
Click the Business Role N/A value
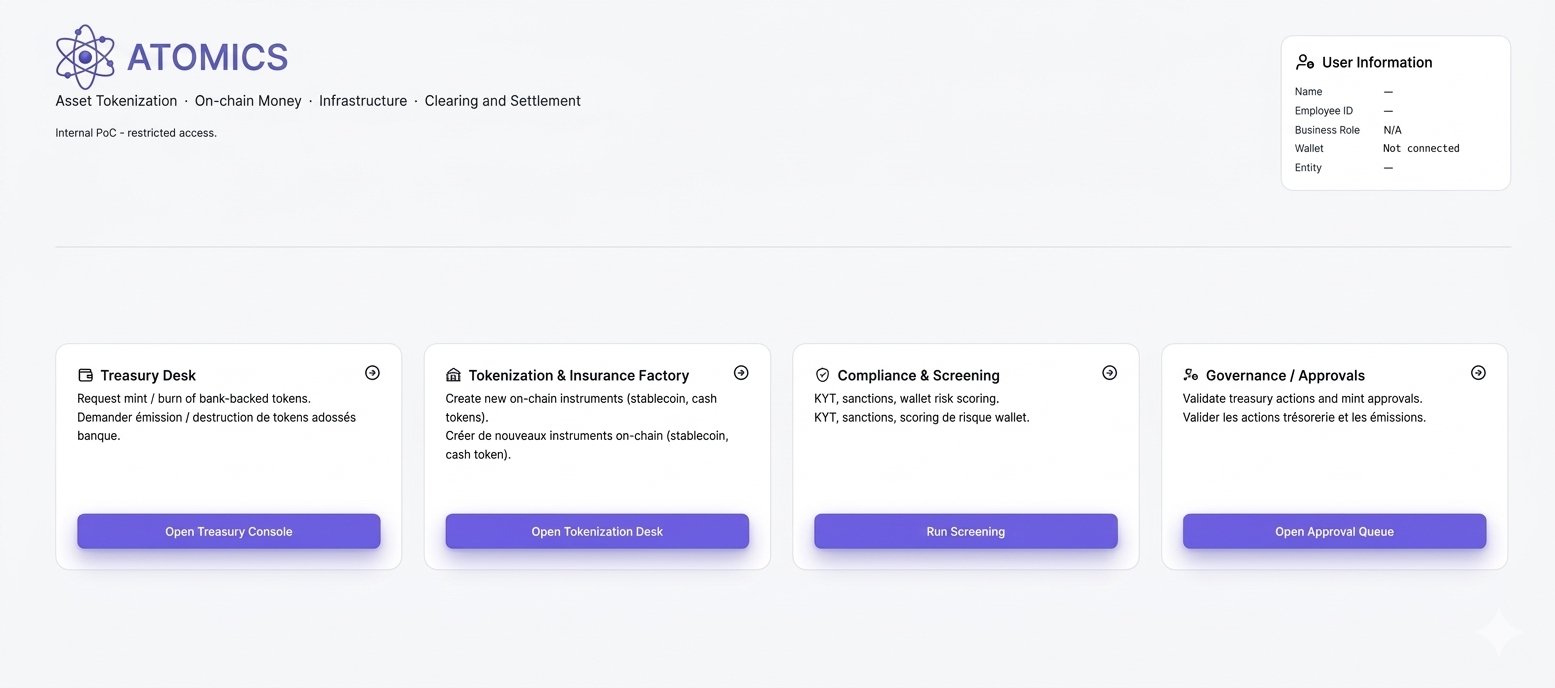(1392, 130)
